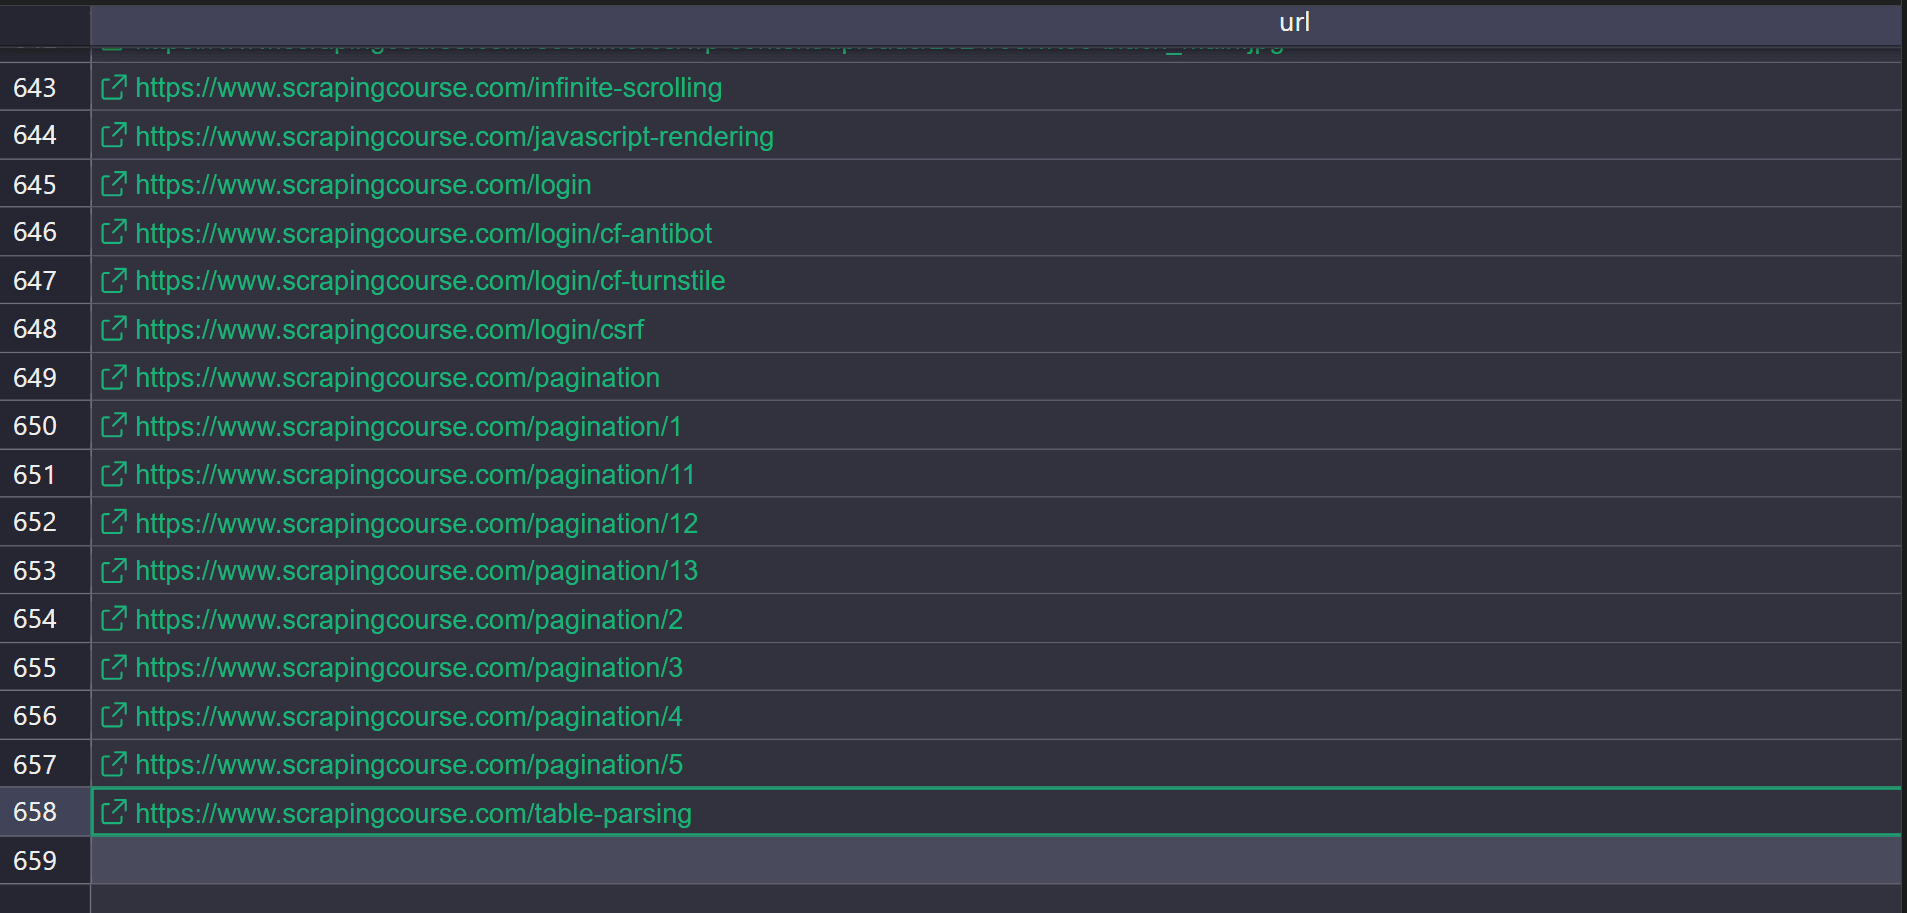Open the pagination/3 link
This screenshot has width=1907, height=913.
click(409, 668)
